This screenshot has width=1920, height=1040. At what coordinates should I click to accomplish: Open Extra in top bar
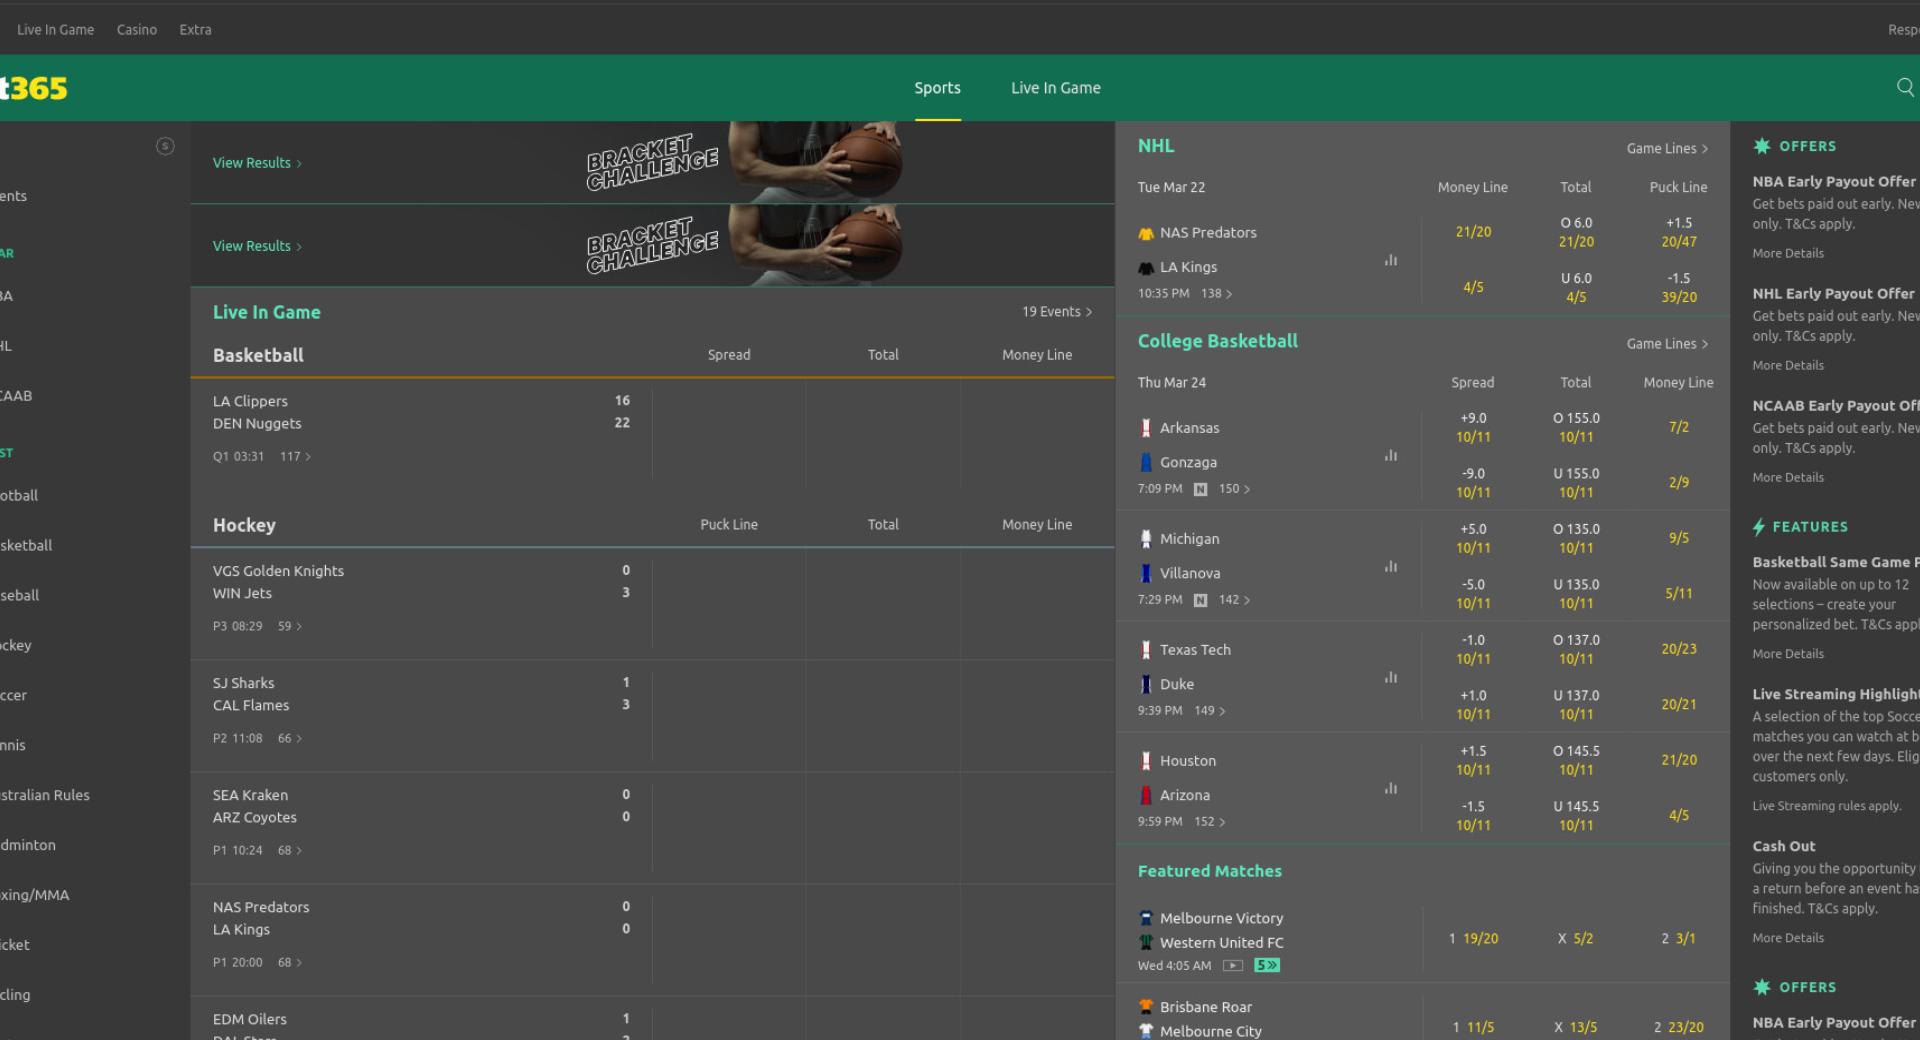click(195, 30)
